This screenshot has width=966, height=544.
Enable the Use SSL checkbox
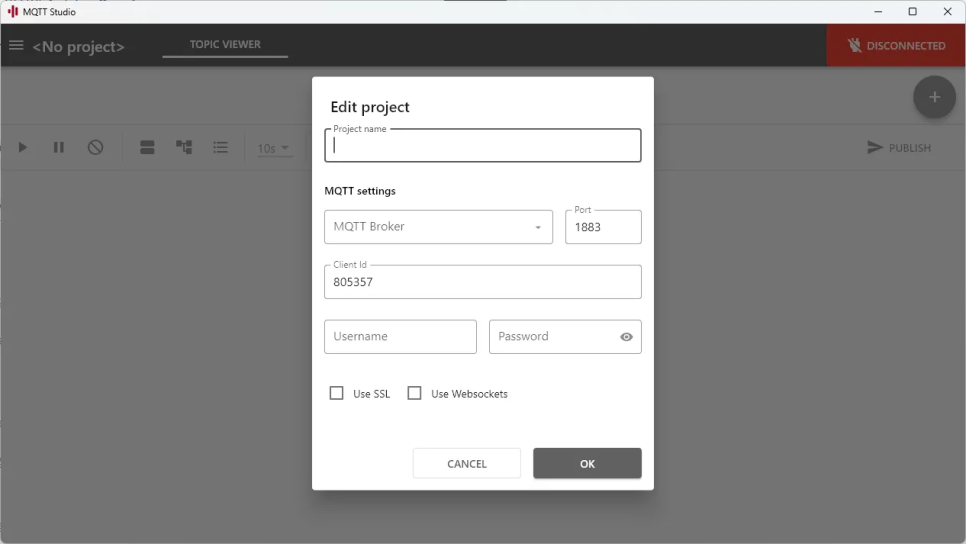pos(336,393)
